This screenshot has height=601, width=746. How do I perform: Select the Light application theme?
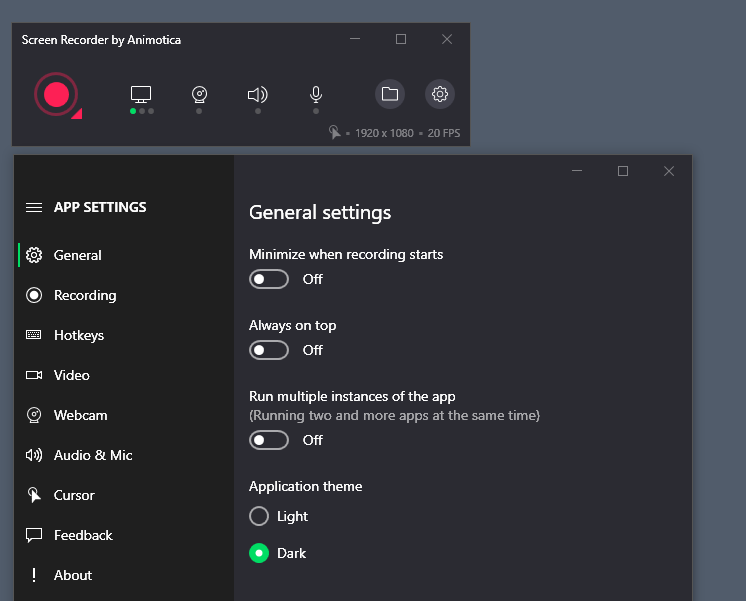pos(259,516)
